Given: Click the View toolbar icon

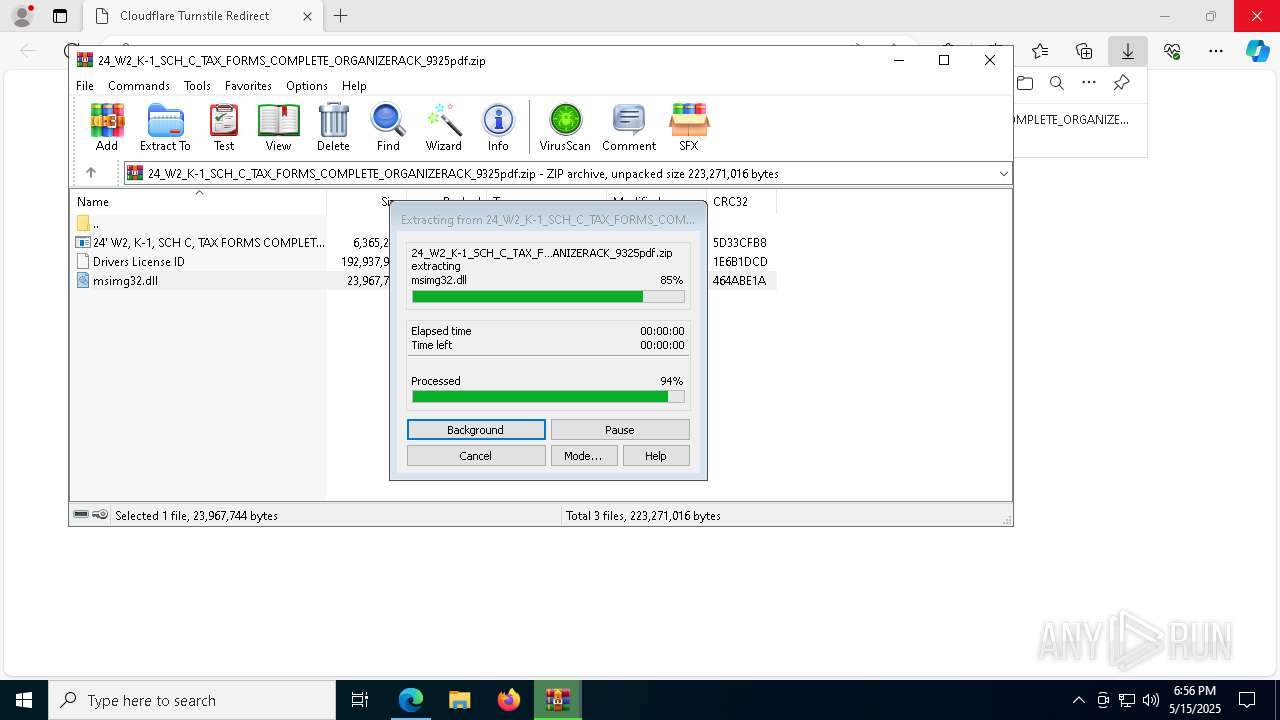Looking at the screenshot, I should point(278,127).
